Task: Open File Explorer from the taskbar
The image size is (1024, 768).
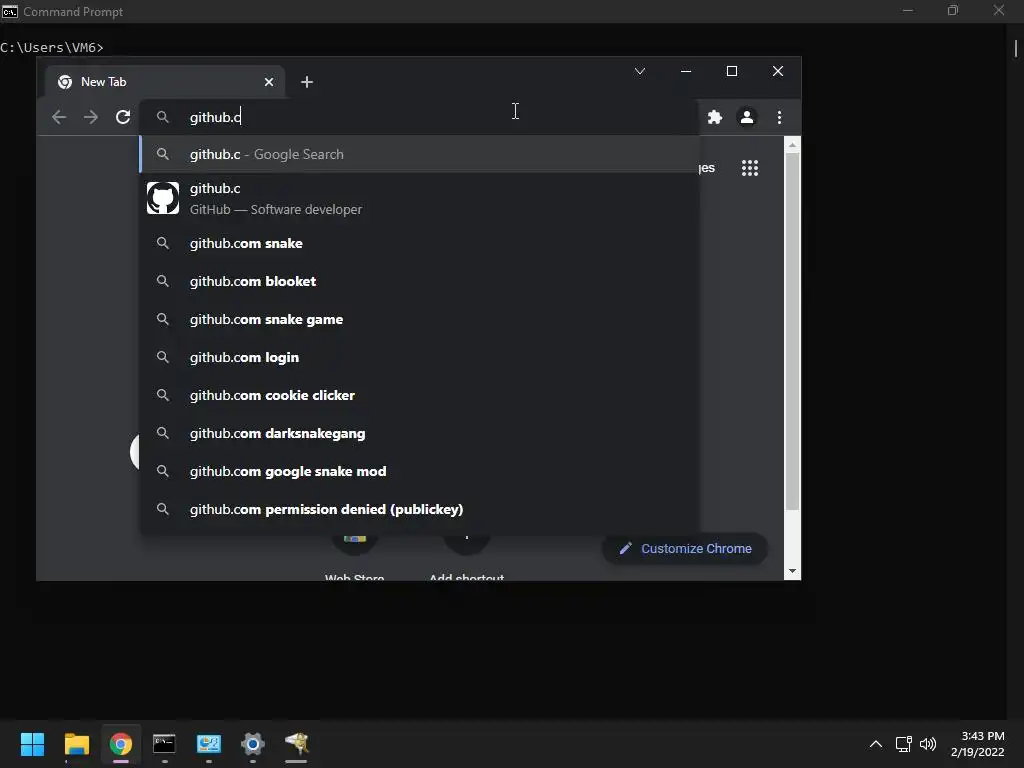Action: tap(76, 744)
